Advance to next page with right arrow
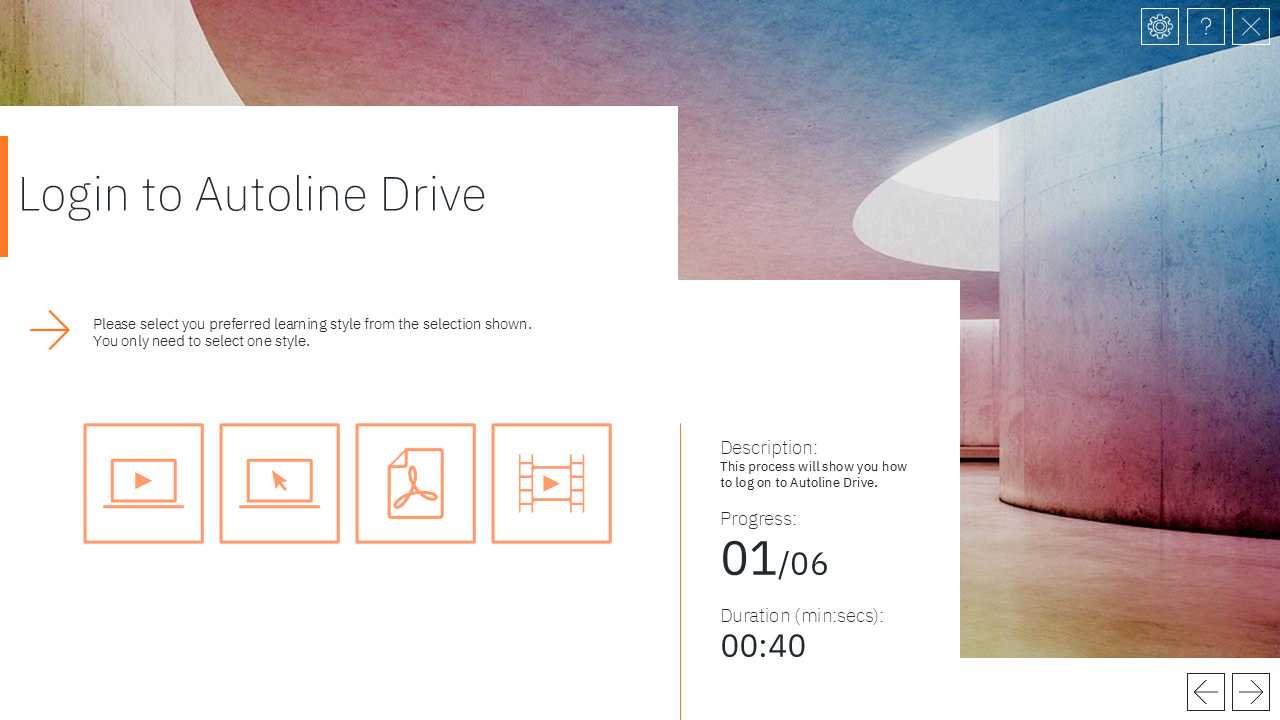The width and height of the screenshot is (1280, 720). 1251,692
